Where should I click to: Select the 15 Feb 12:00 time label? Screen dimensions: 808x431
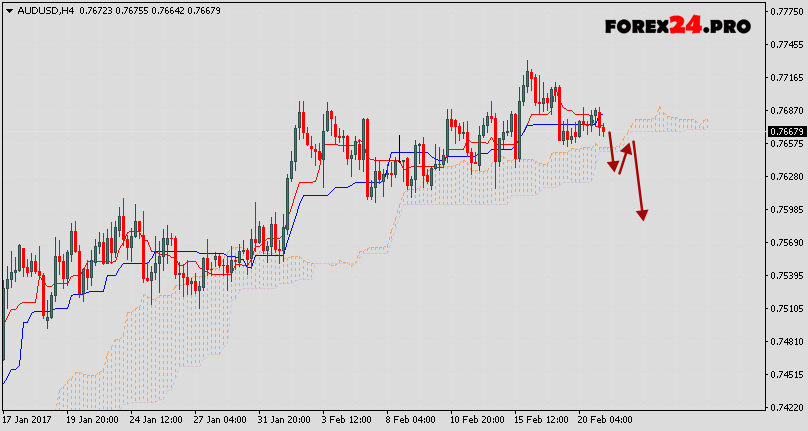tap(539, 420)
